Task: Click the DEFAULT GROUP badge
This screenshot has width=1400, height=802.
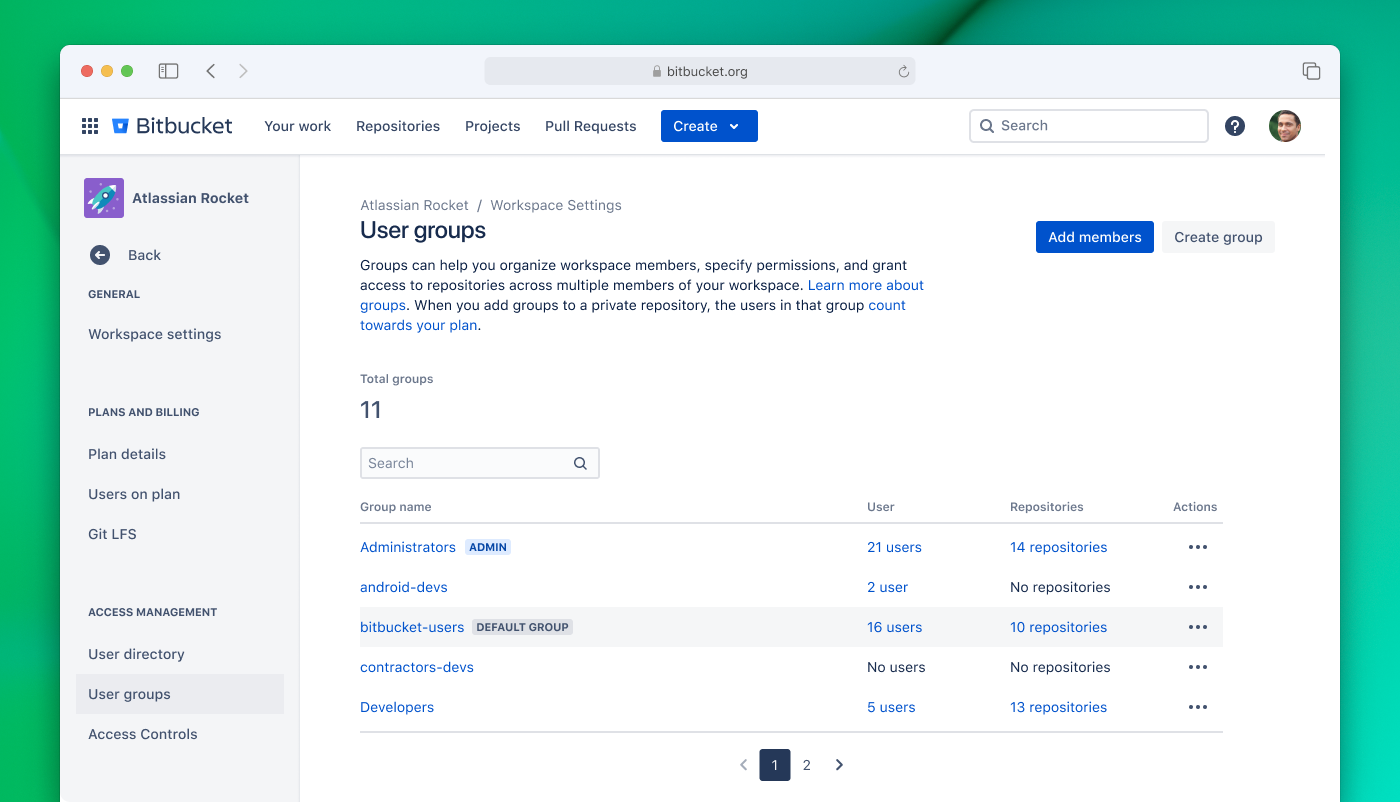Action: (522, 627)
